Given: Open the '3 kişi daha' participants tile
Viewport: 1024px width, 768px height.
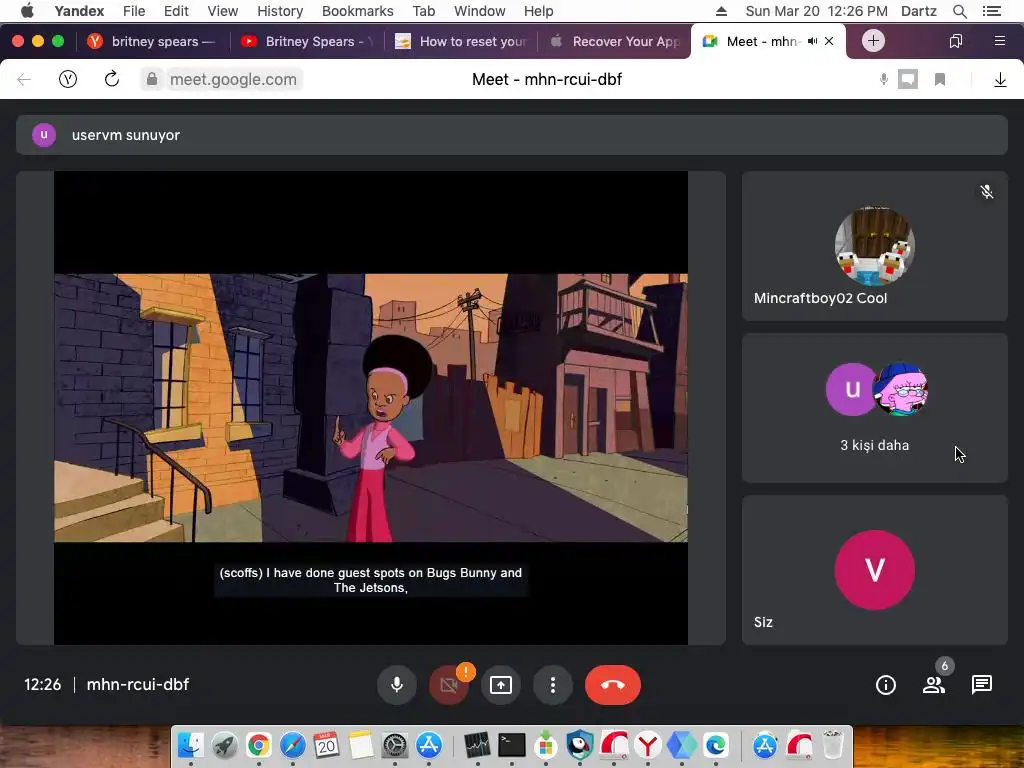Looking at the screenshot, I should point(874,408).
